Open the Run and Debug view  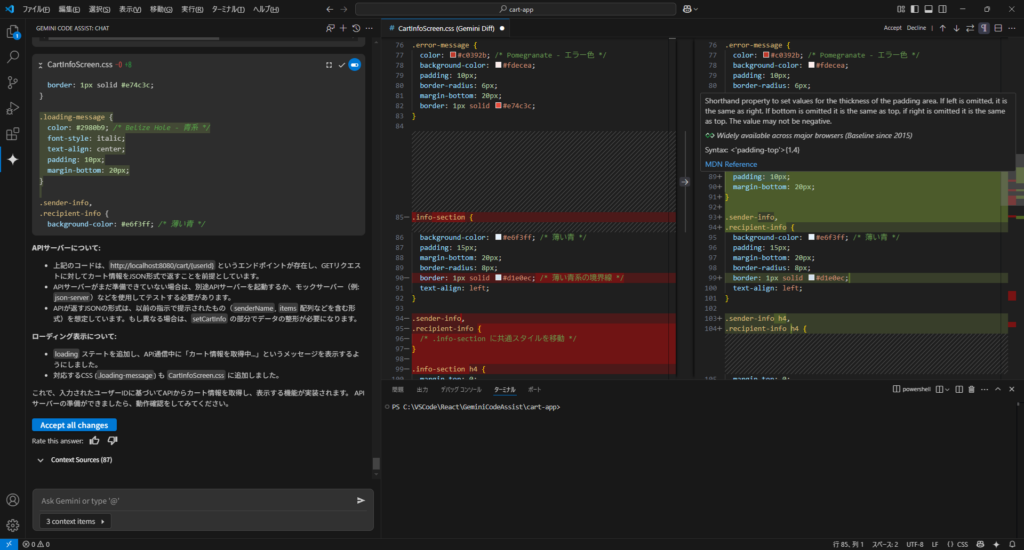(12, 108)
